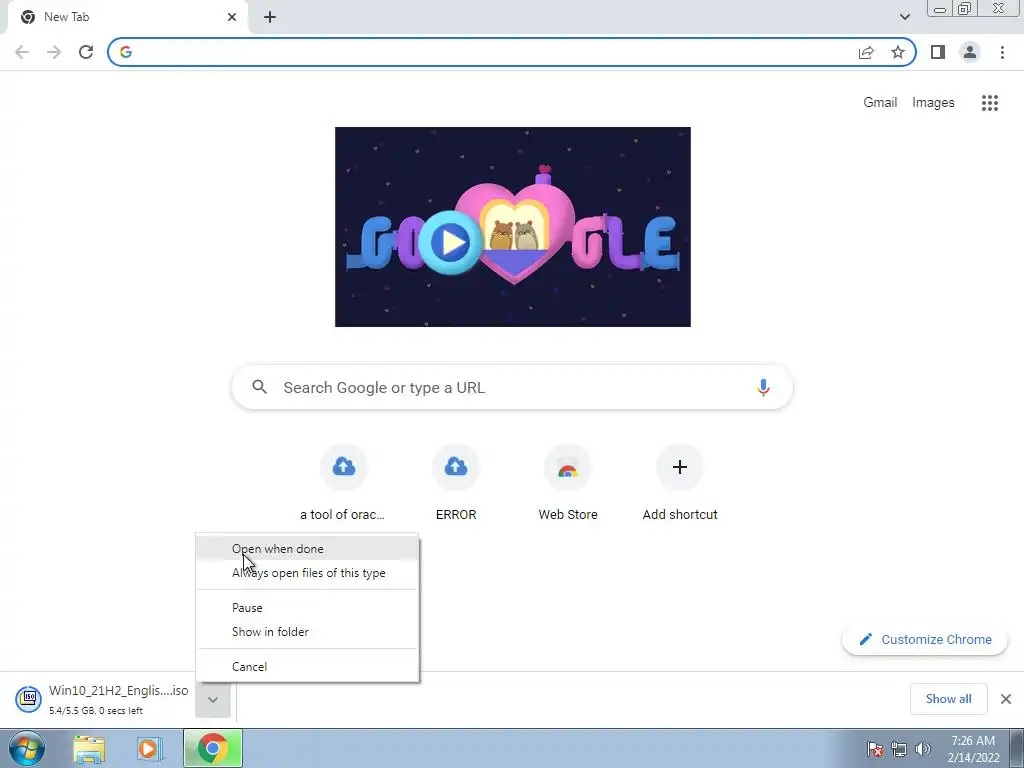Click the taskbar clock showing 7:26 AM
1024x768 pixels.
coord(974,749)
